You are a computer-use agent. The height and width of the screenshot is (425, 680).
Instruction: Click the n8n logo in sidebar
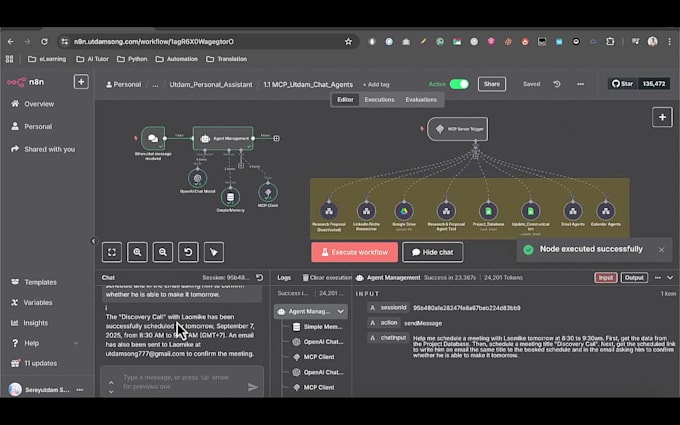tap(25, 82)
